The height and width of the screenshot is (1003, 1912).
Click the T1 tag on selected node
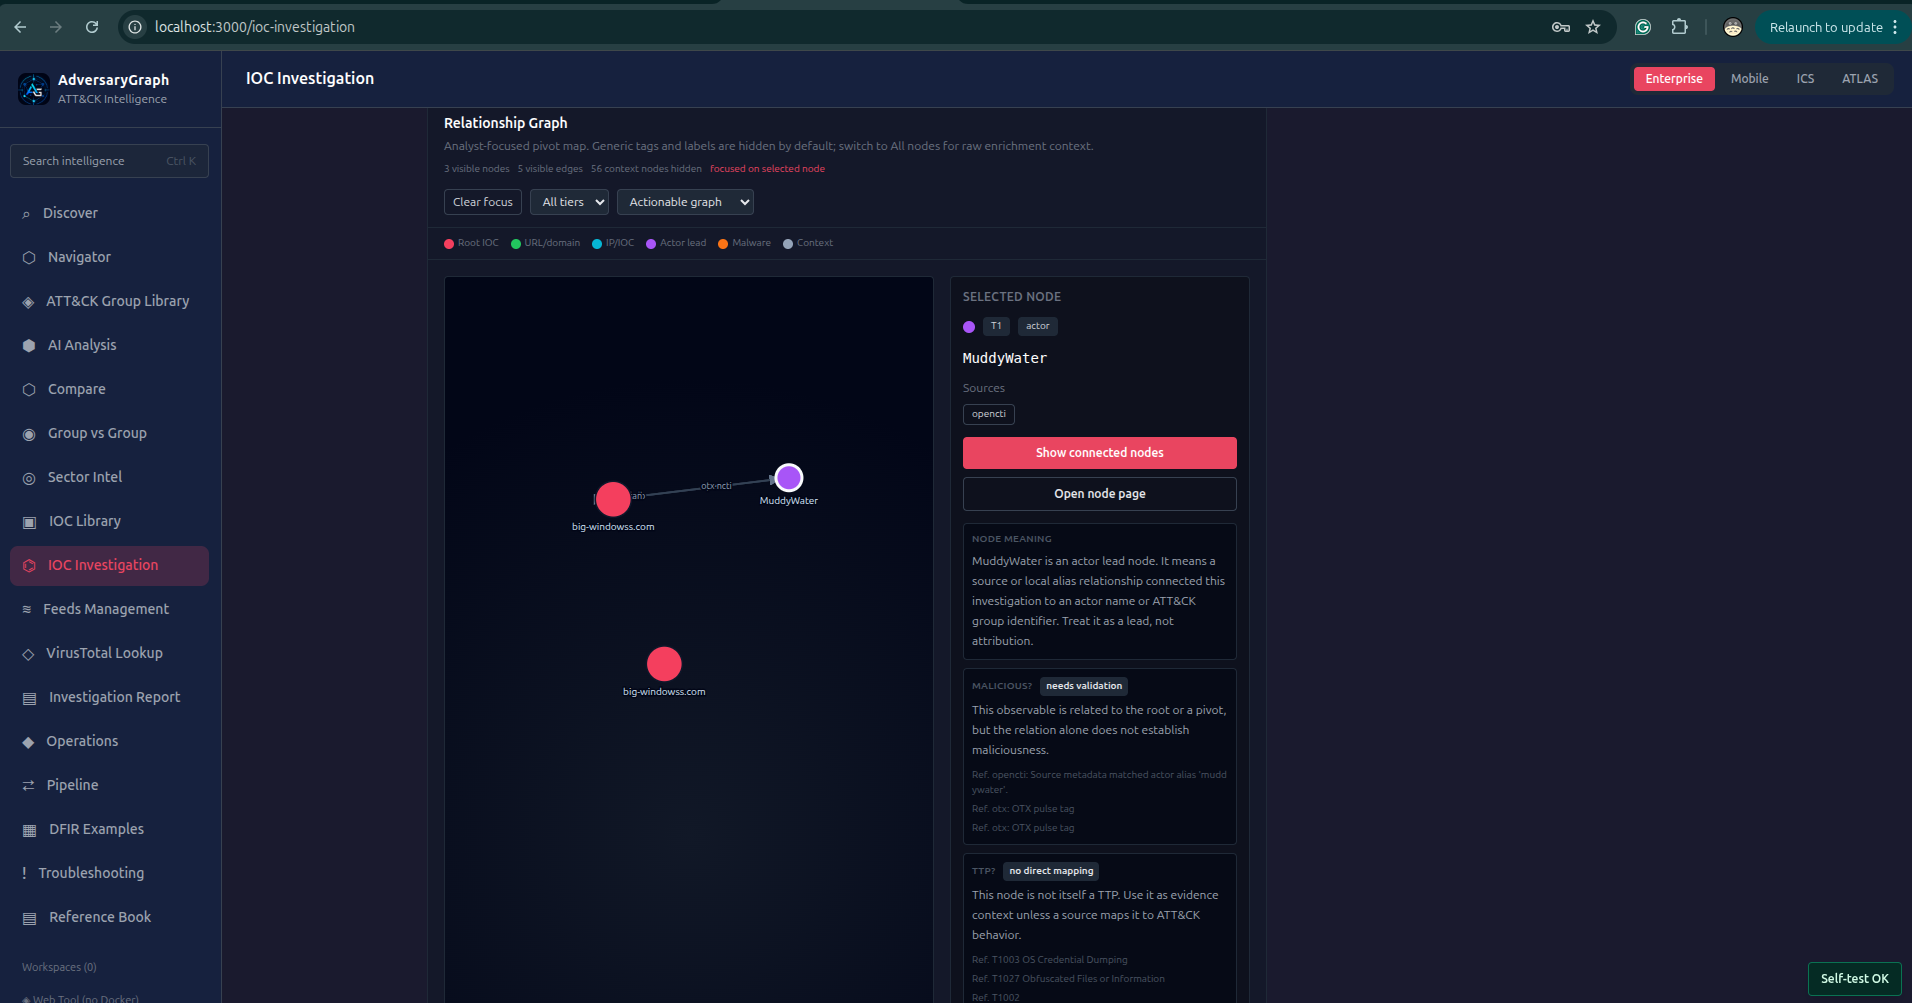996,326
